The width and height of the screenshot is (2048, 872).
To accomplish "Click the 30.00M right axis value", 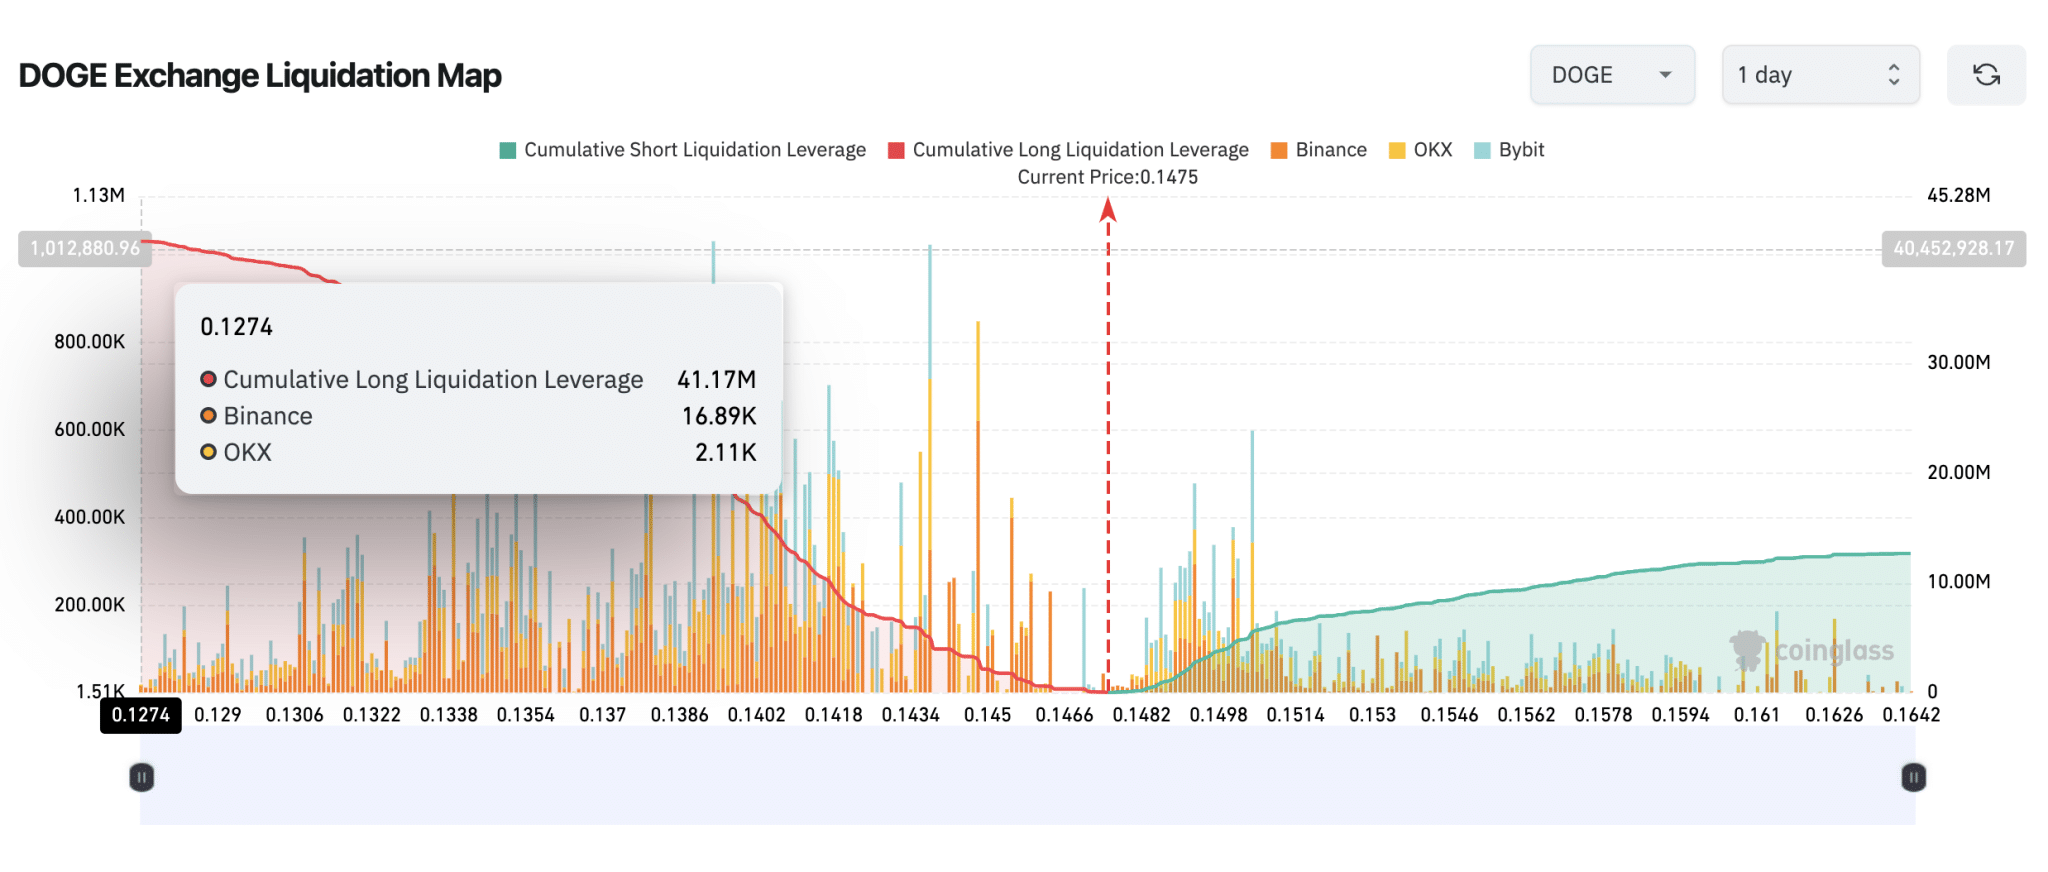I will [x=1959, y=362].
